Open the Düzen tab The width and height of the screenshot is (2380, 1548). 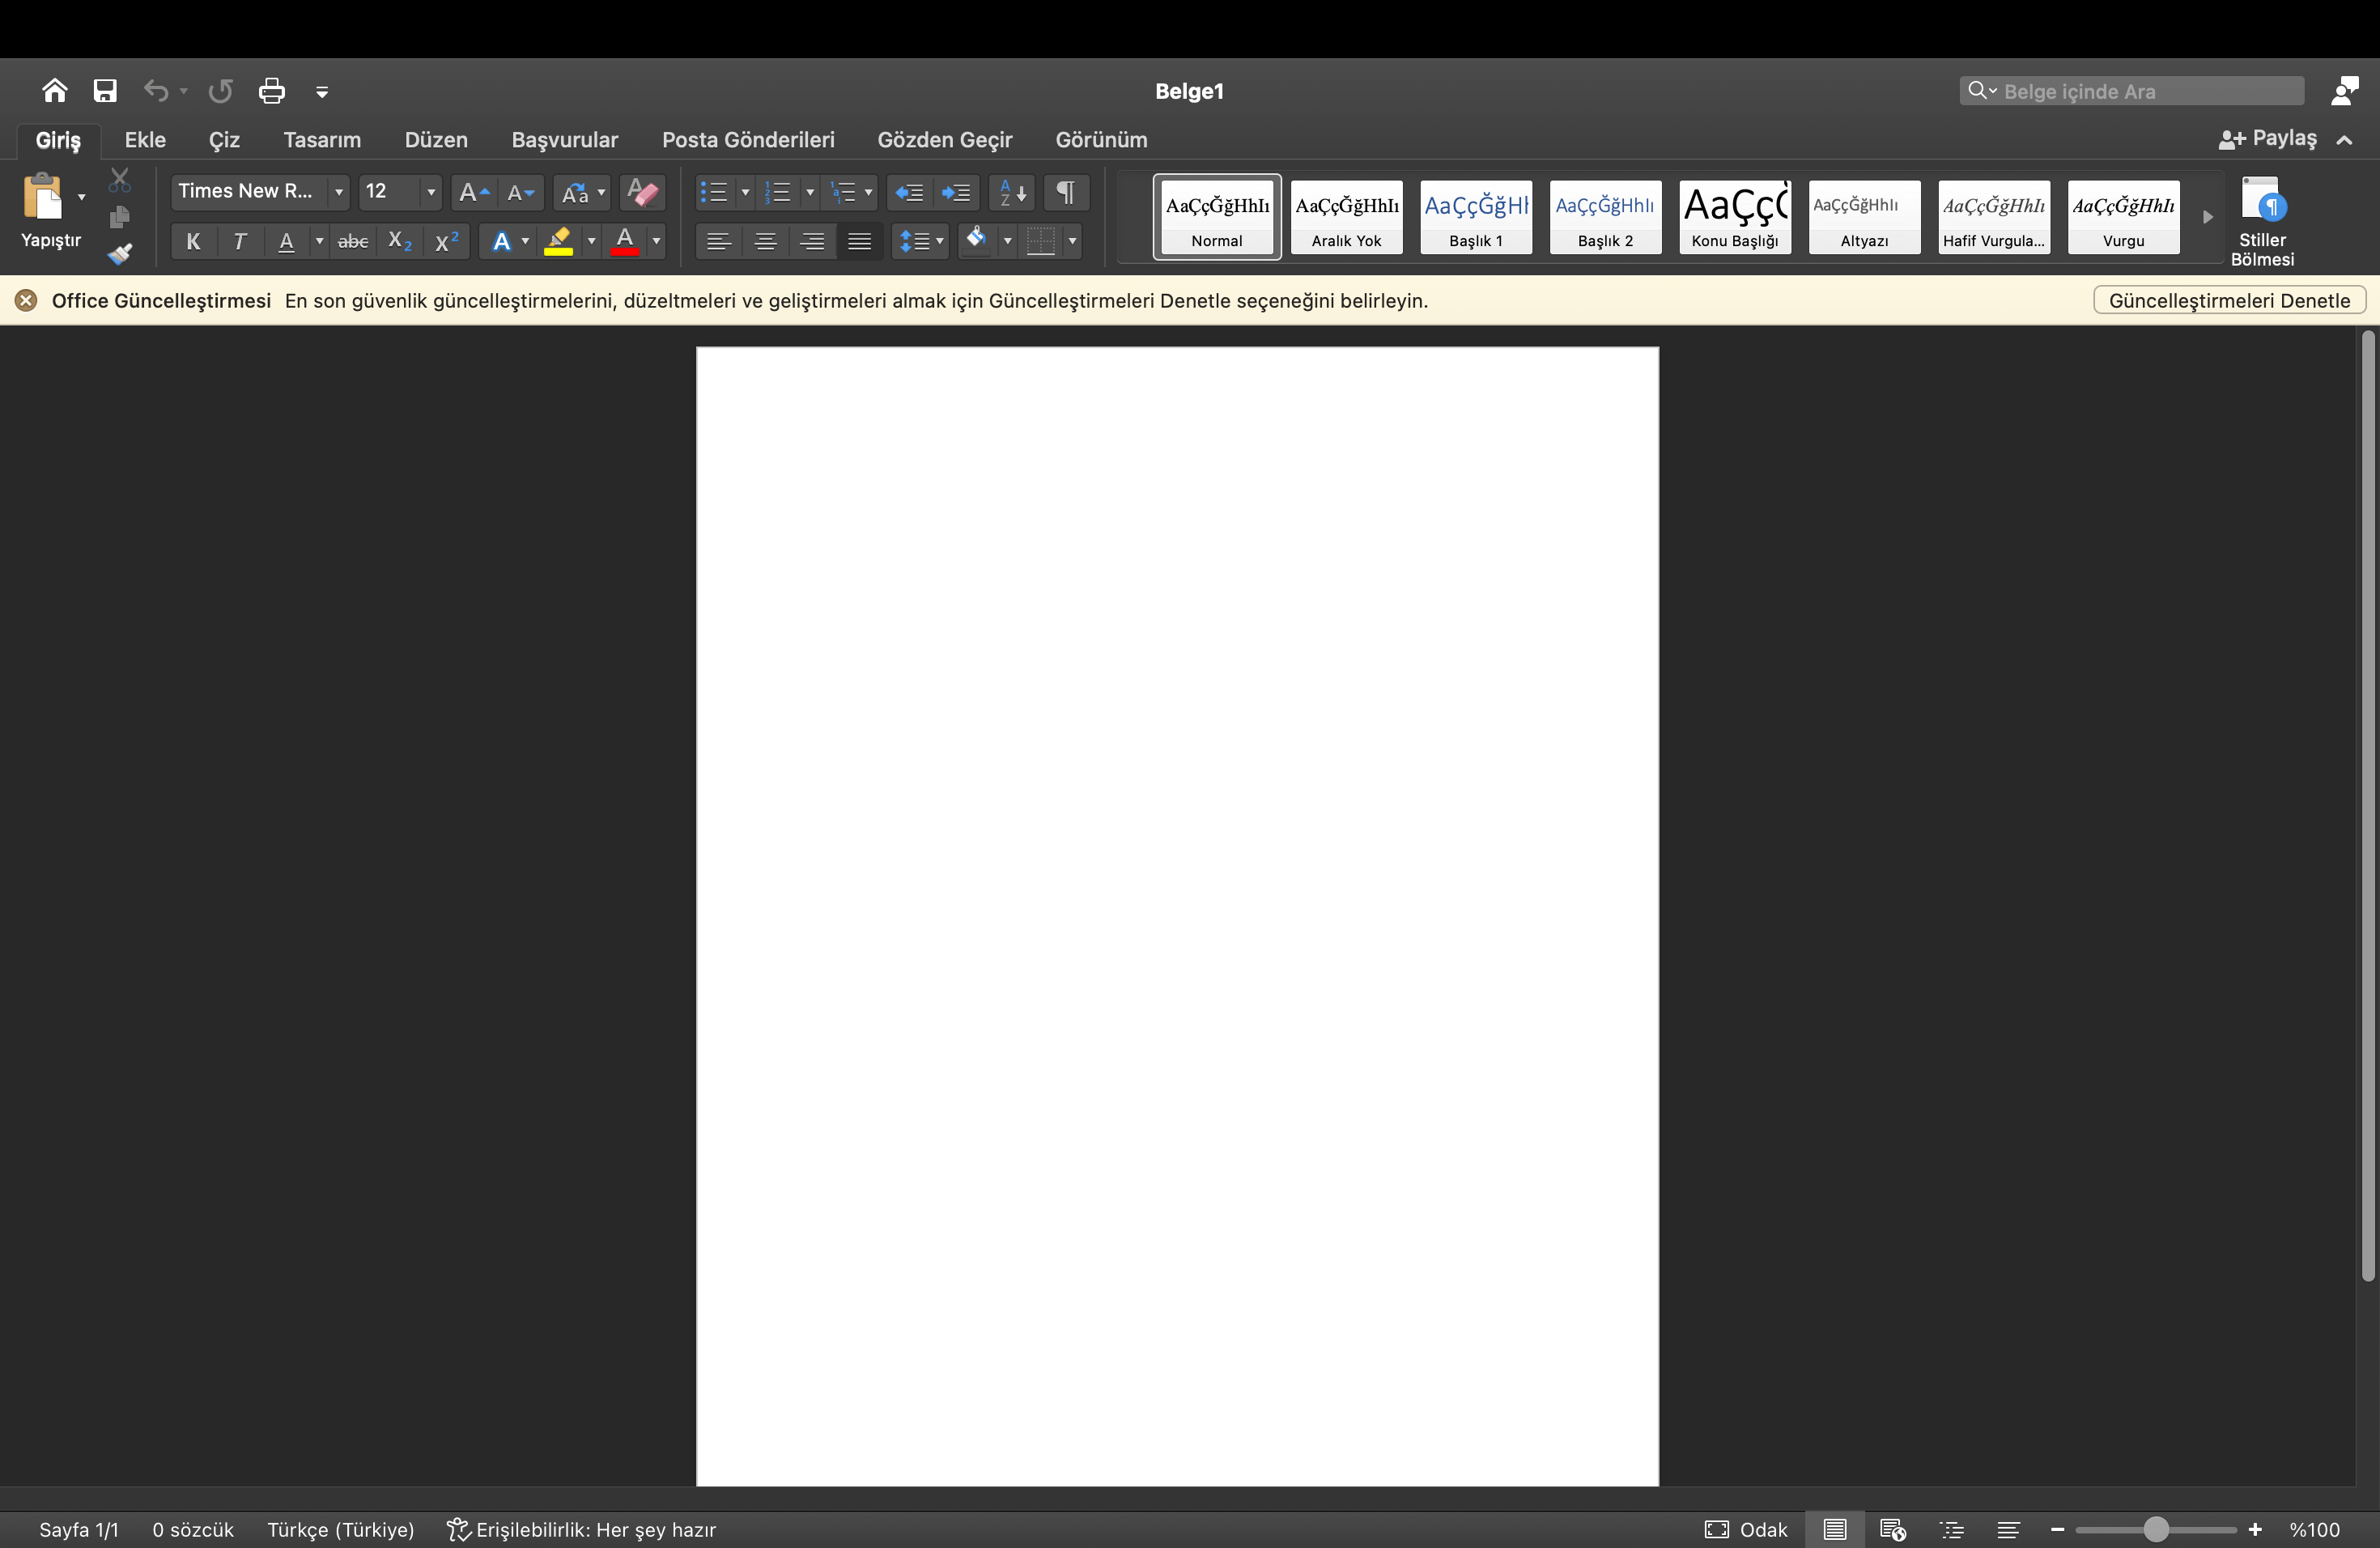click(436, 140)
